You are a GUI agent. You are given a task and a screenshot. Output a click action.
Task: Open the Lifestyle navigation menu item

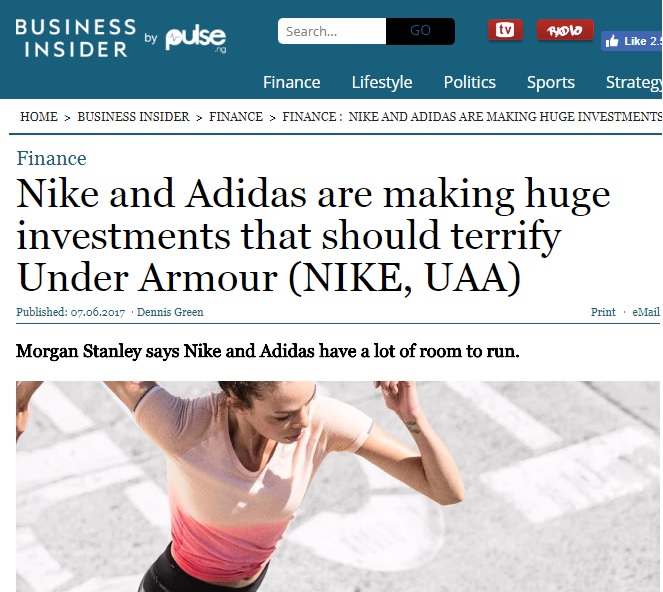click(x=382, y=82)
